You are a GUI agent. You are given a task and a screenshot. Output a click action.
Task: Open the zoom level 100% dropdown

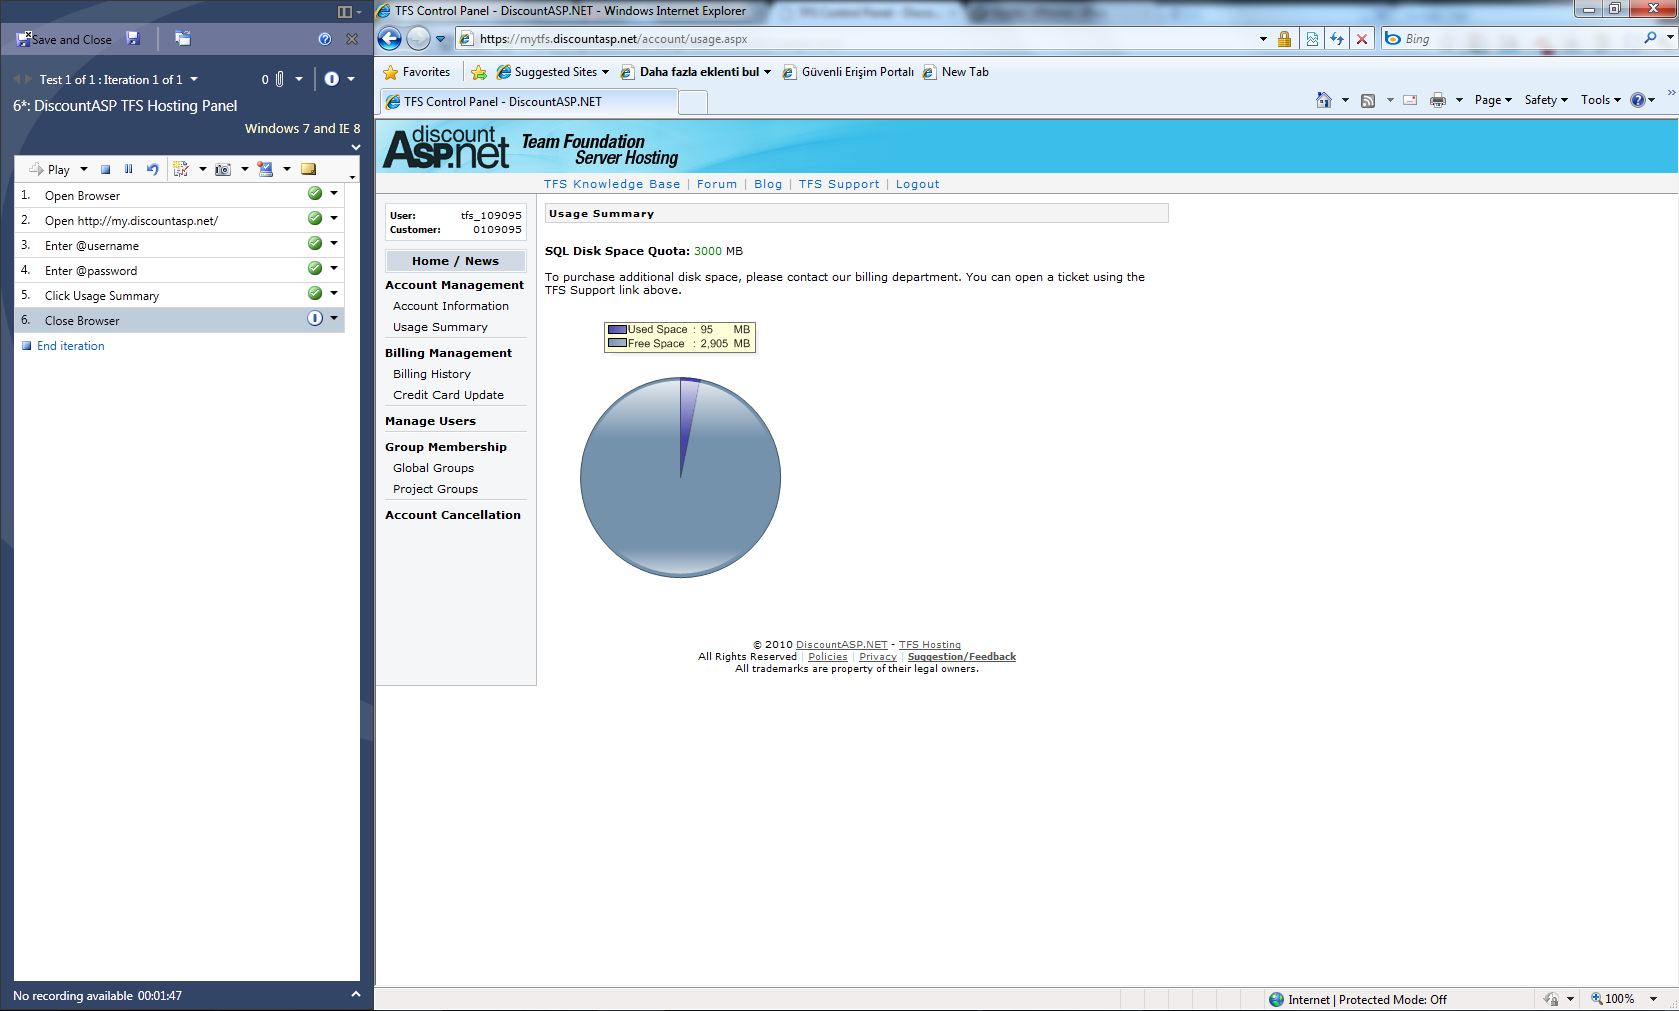1653,999
